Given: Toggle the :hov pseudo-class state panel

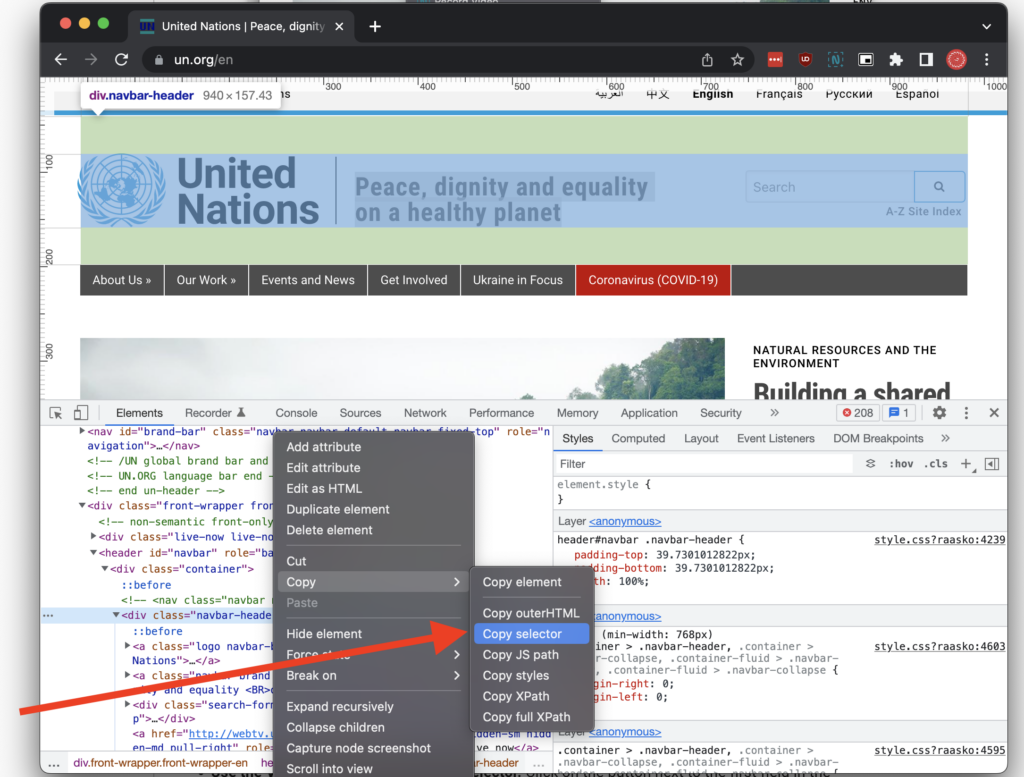Looking at the screenshot, I should coord(901,463).
